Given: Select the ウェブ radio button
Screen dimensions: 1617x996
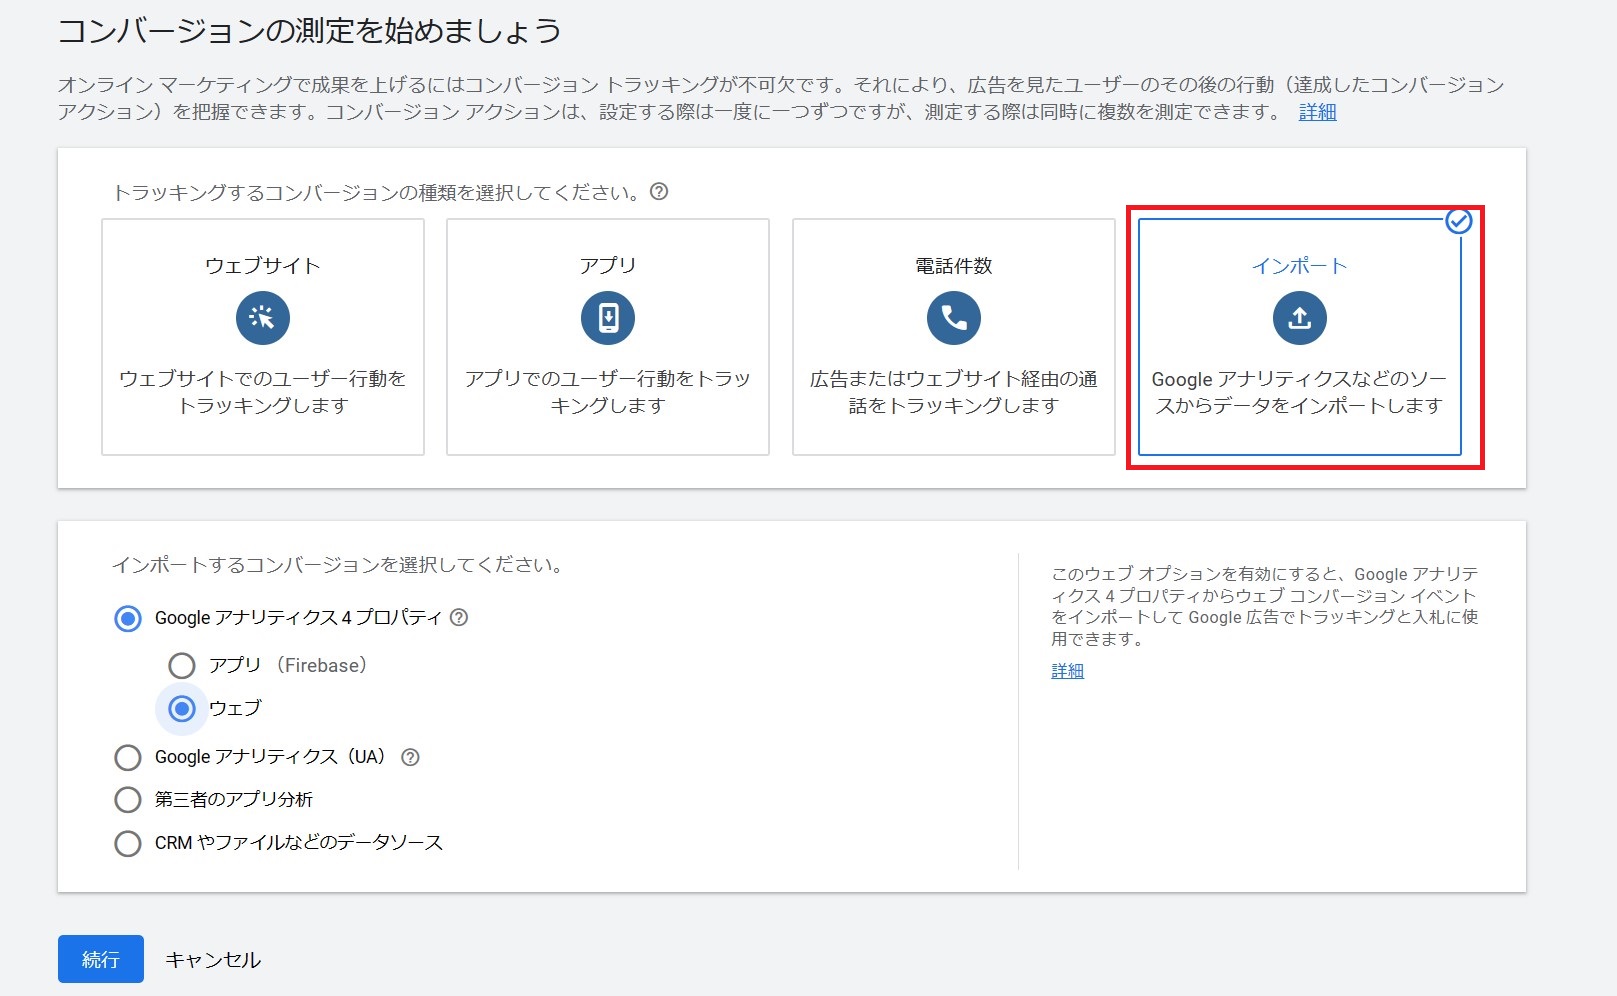Looking at the screenshot, I should 181,709.
